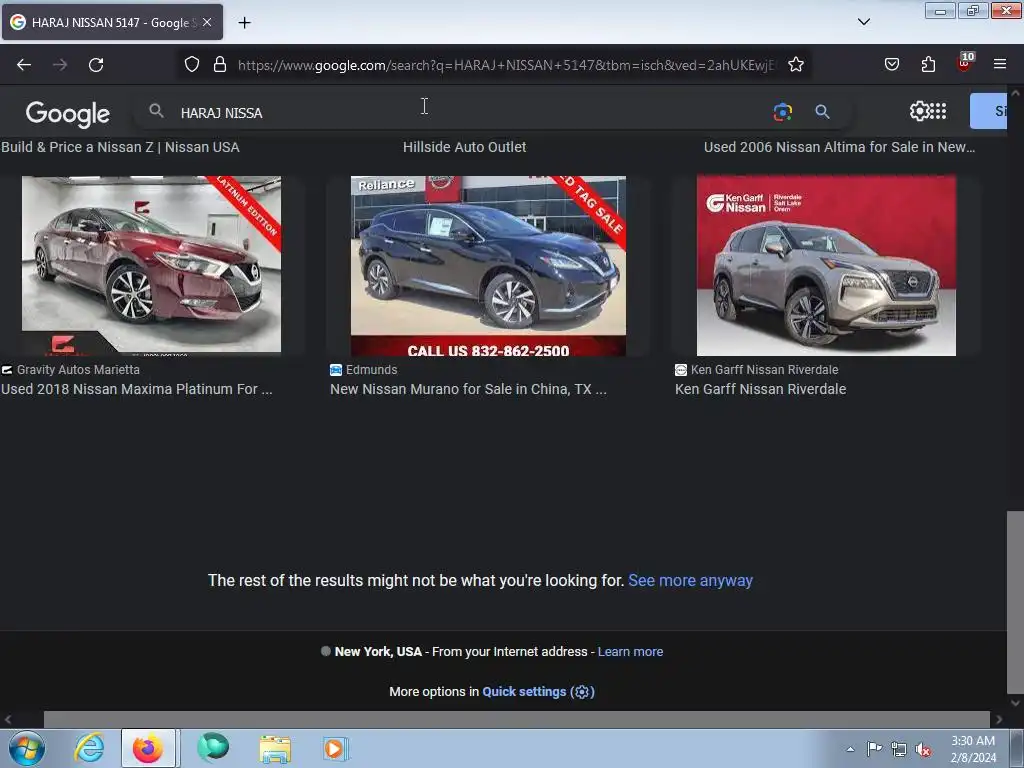
Task: Reload the current page
Action: (96, 65)
